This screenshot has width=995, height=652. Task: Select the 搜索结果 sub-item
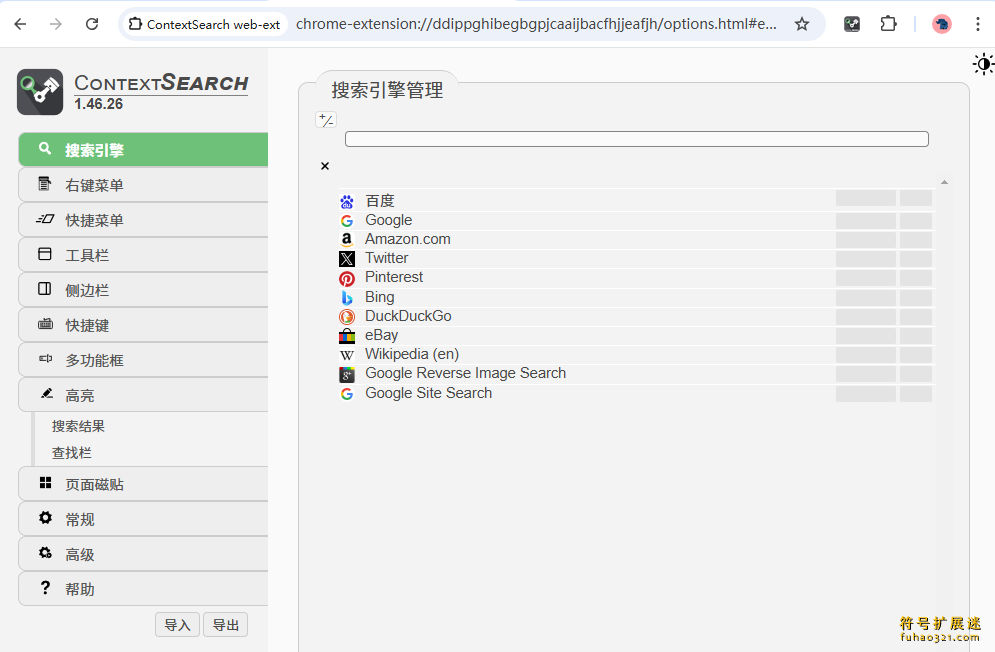[x=78, y=426]
